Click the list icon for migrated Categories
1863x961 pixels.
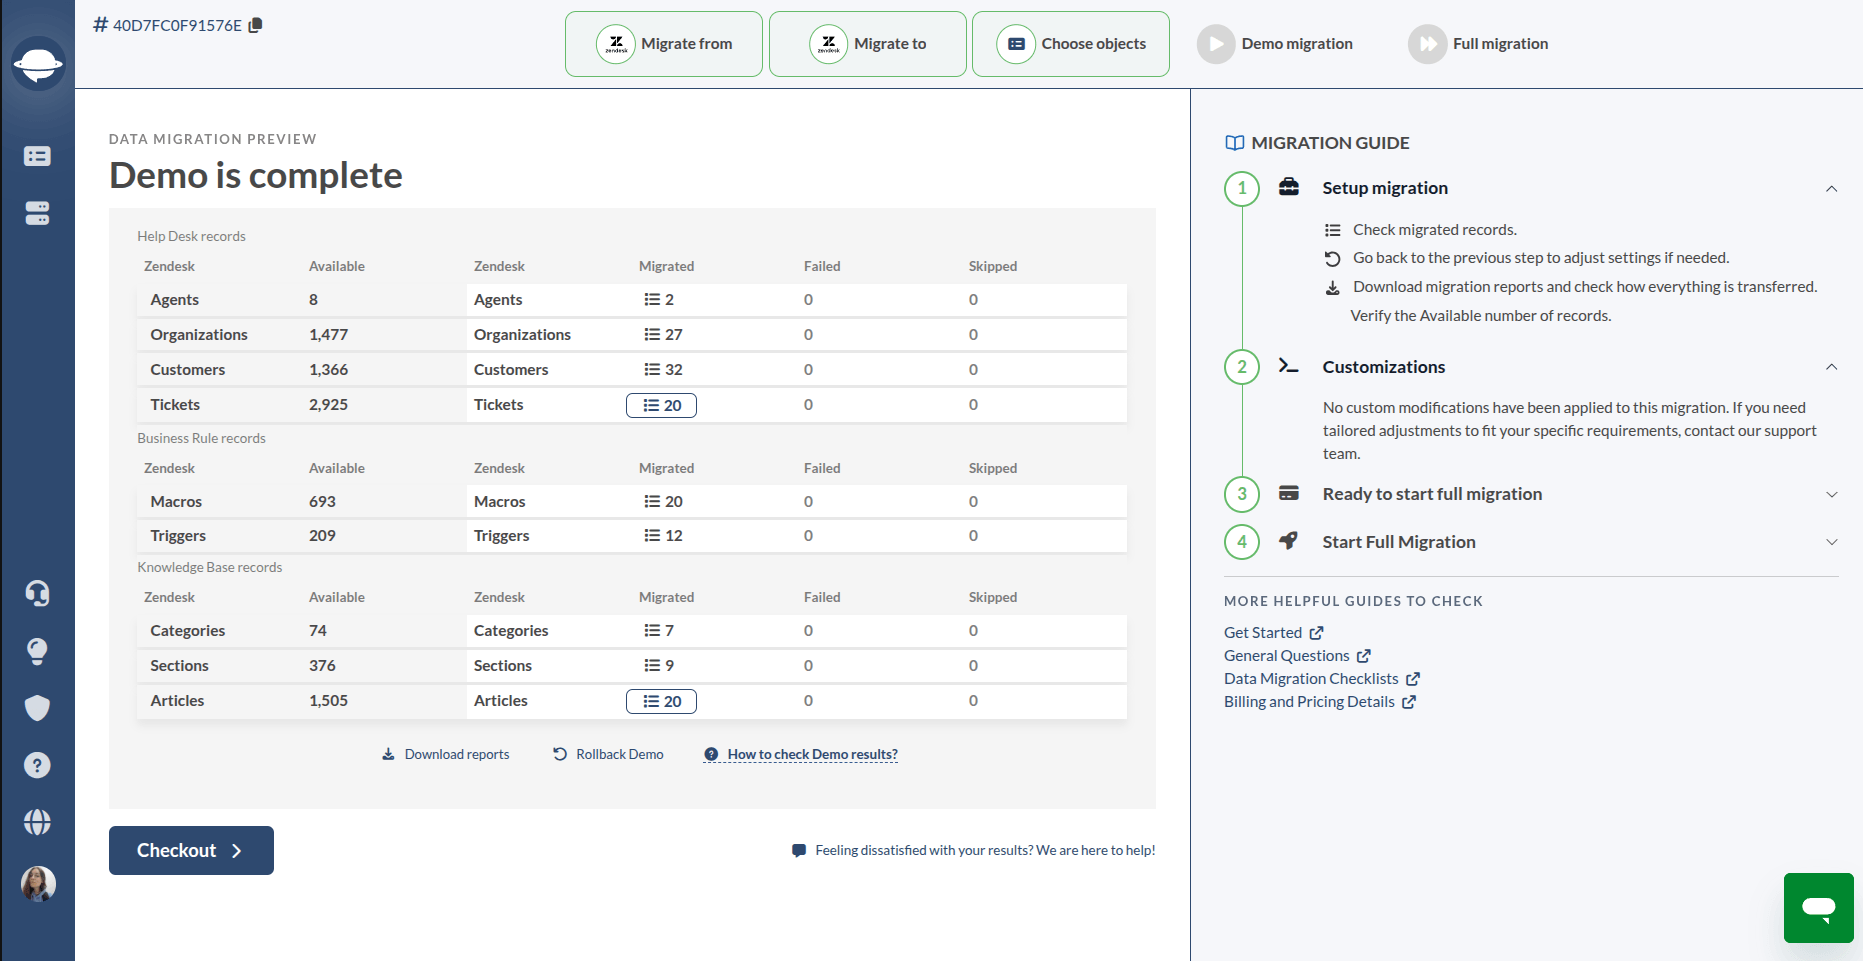652,631
